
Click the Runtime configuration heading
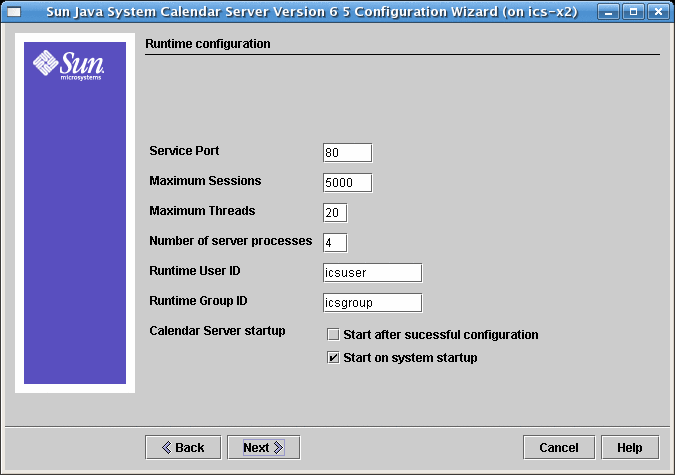208,43
